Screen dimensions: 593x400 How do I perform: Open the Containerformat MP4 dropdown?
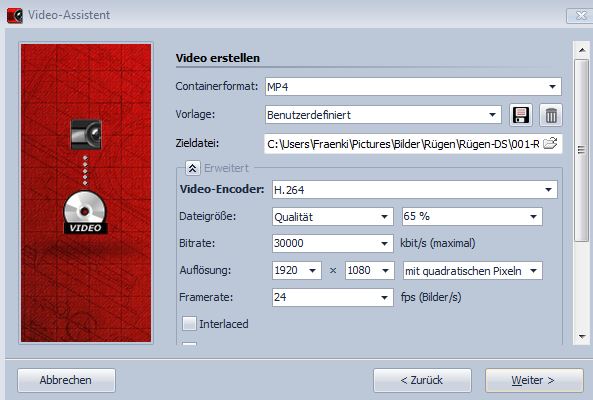pyautogui.click(x=413, y=87)
